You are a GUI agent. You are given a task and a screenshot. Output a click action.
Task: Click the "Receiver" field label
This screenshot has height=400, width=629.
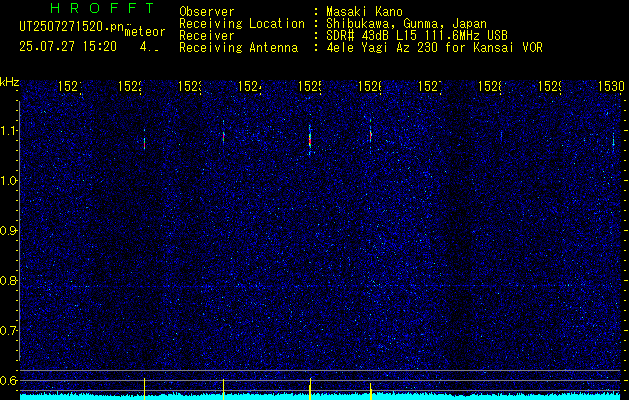coord(207,36)
